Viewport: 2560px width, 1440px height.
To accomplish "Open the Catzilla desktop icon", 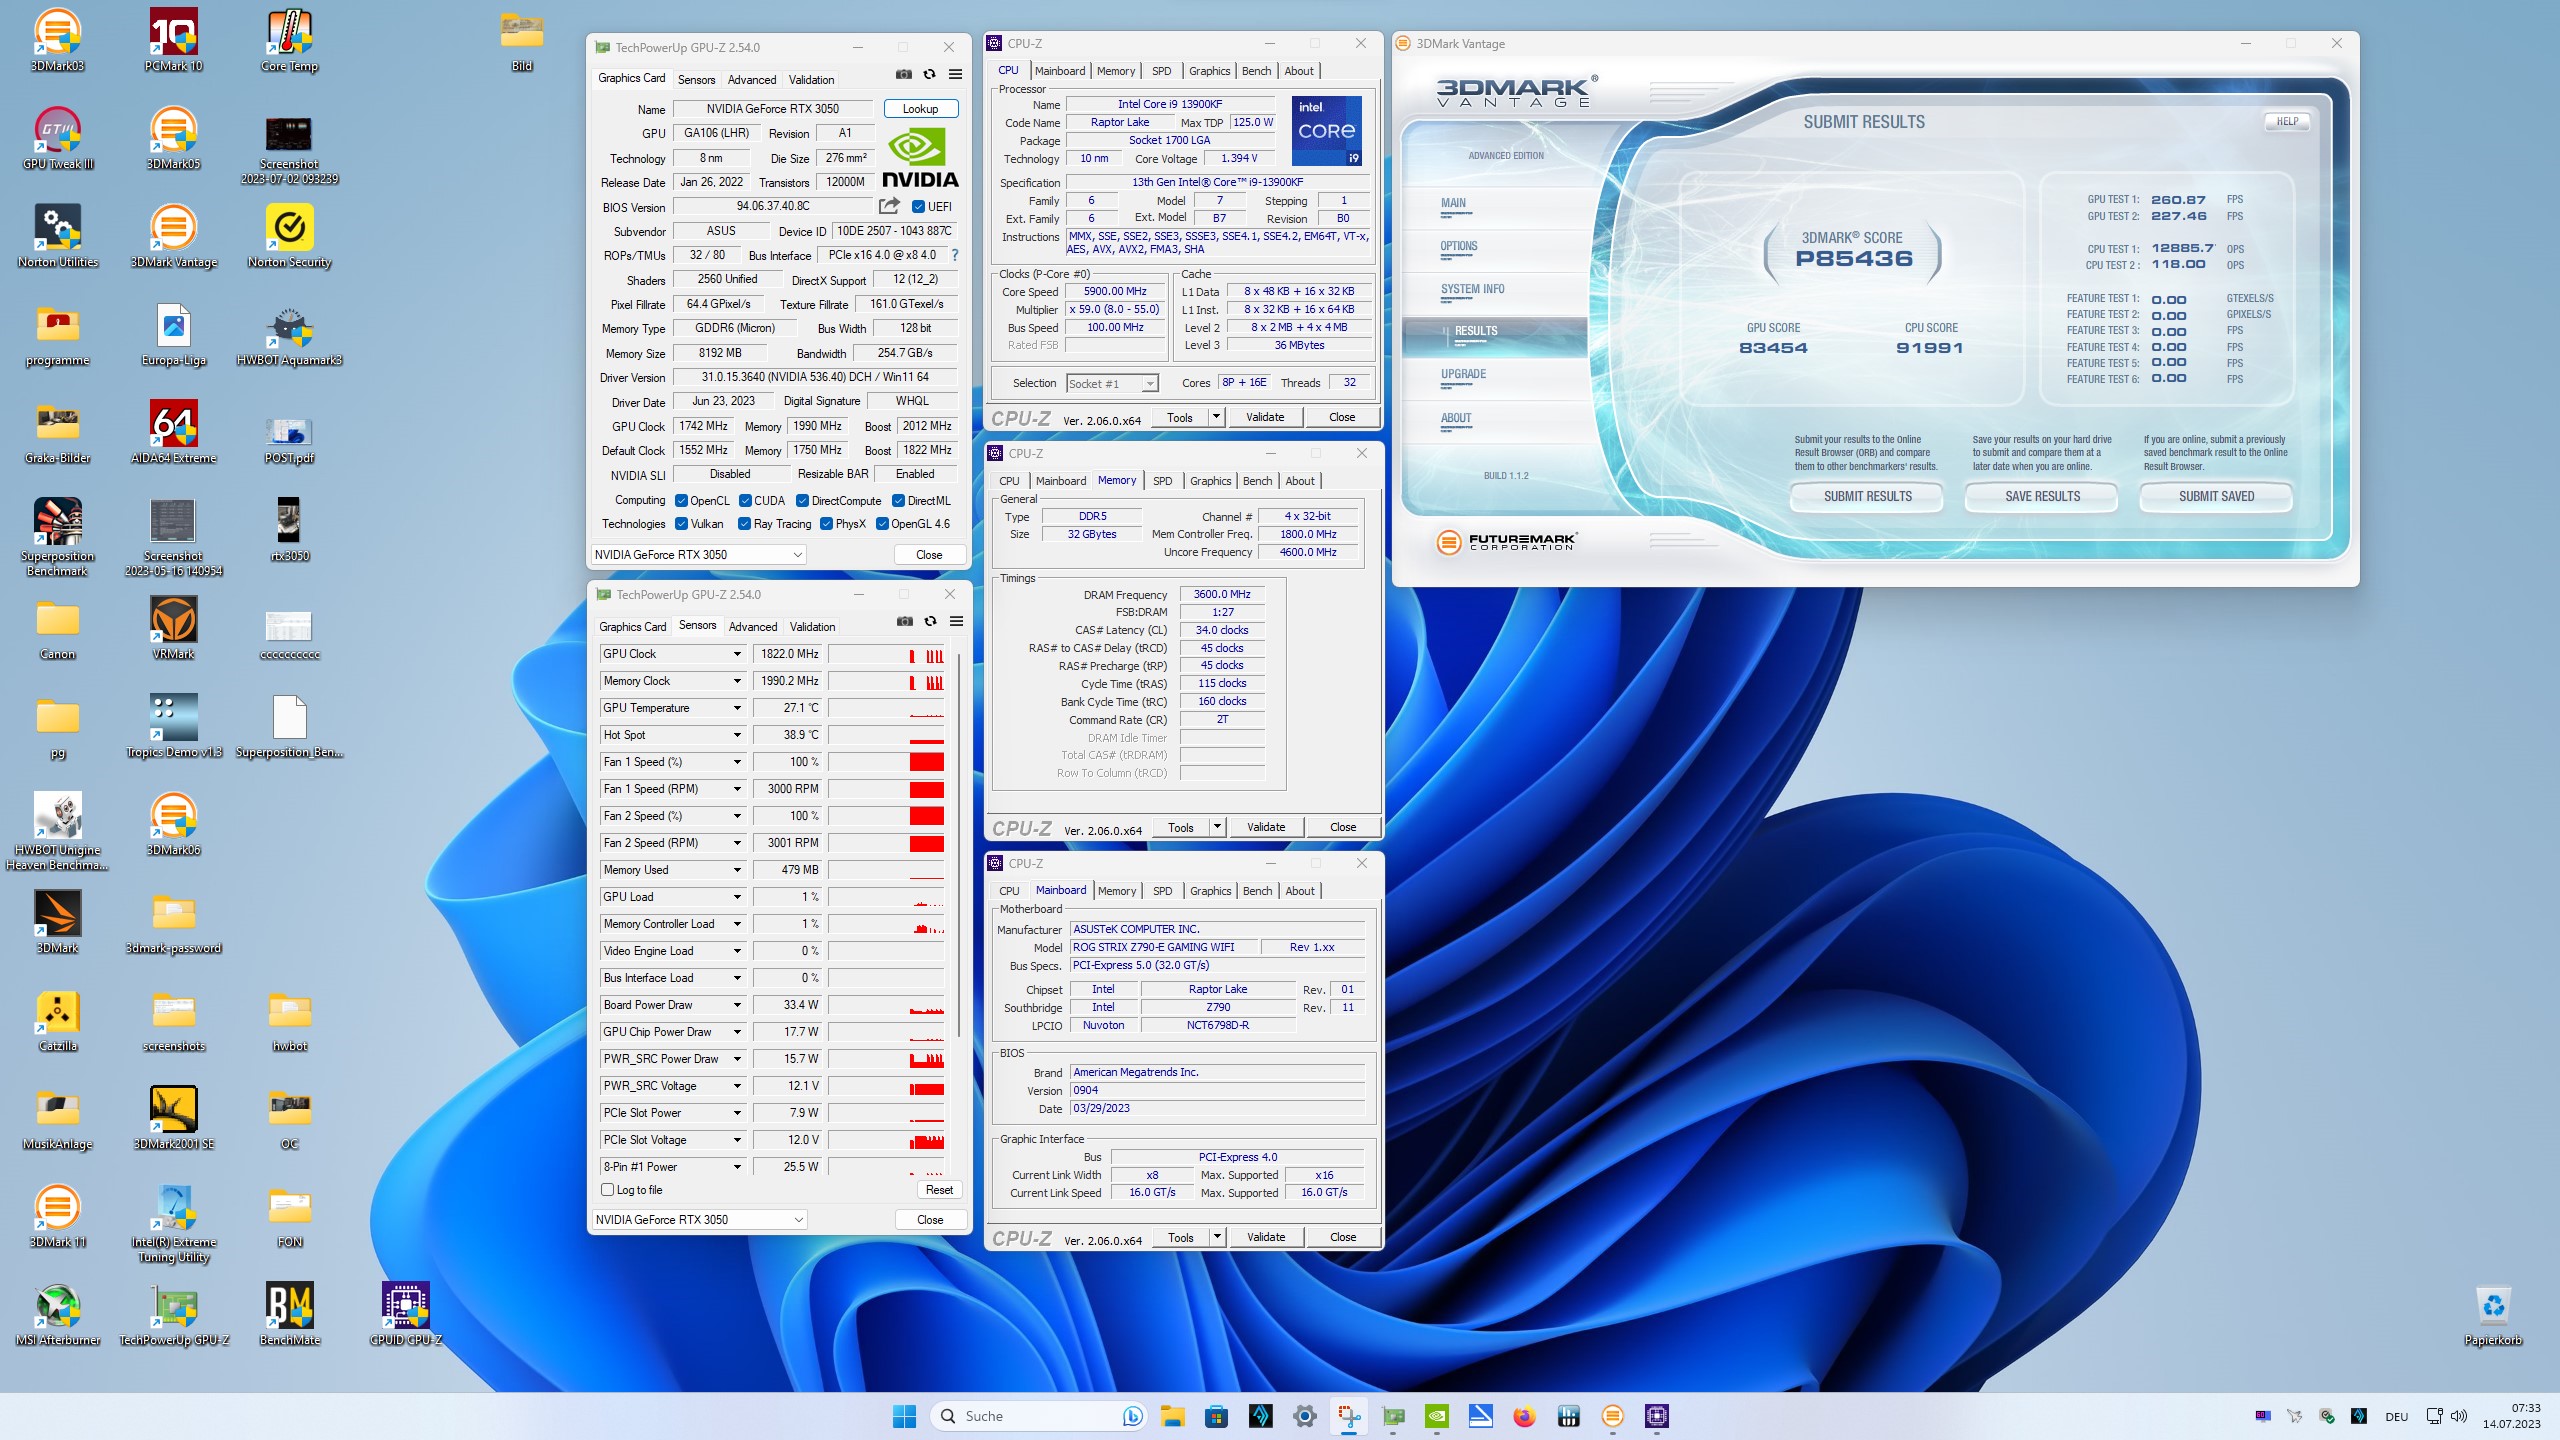I will point(58,1020).
